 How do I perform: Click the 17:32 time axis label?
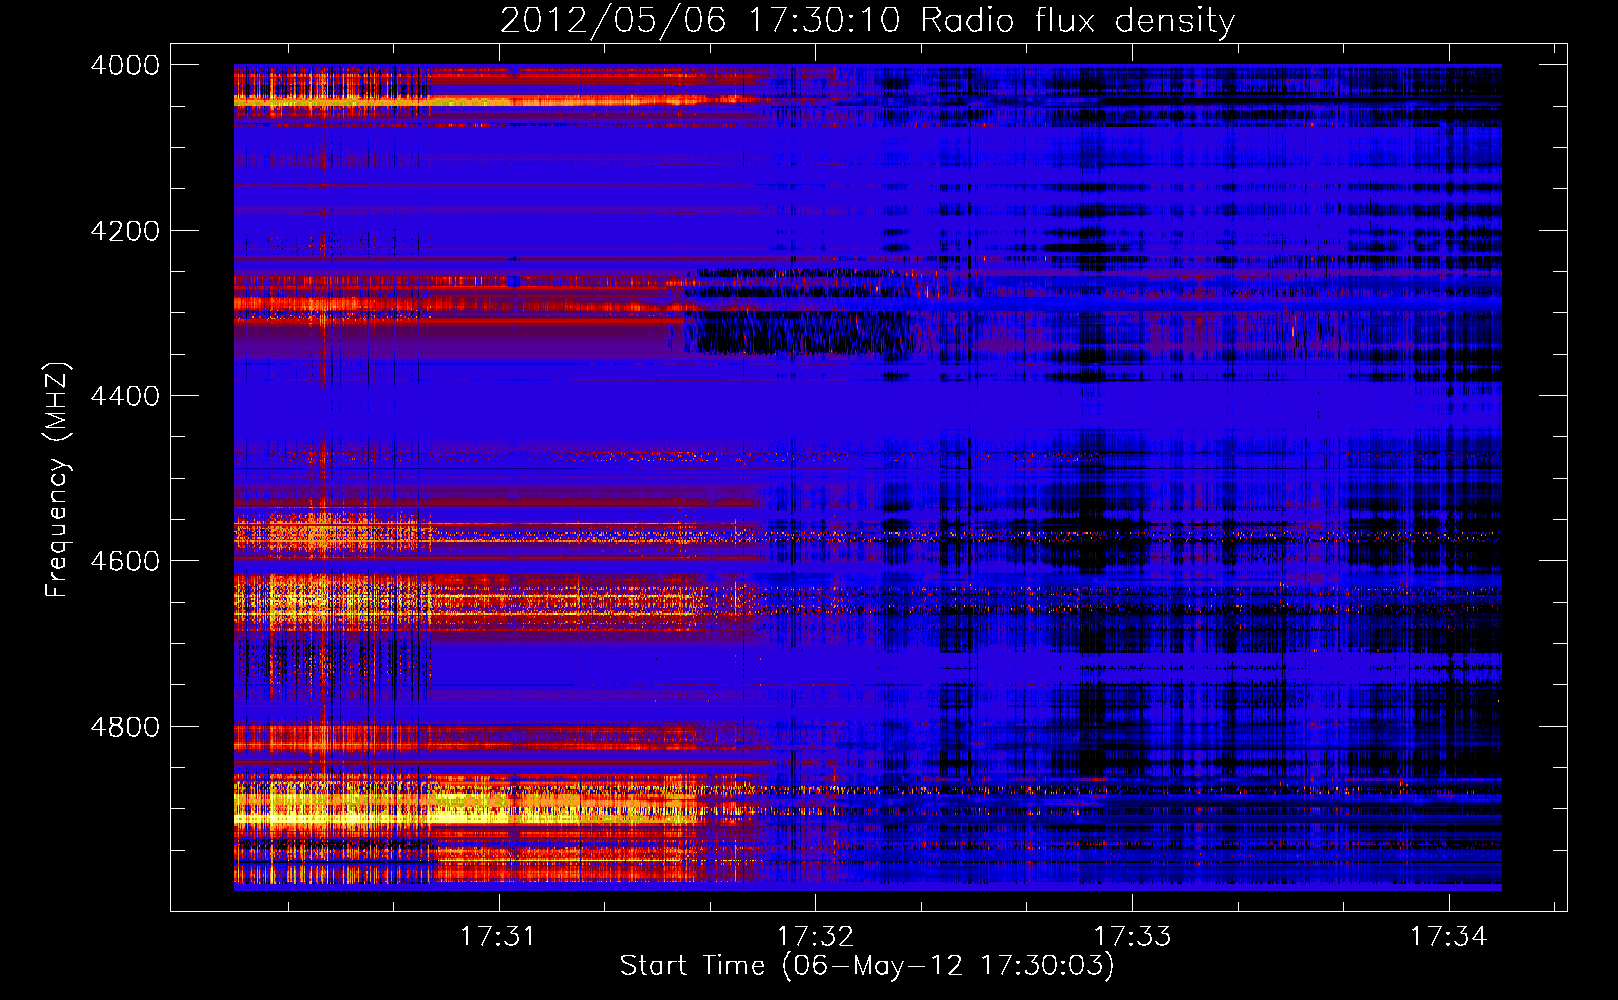coord(815,936)
